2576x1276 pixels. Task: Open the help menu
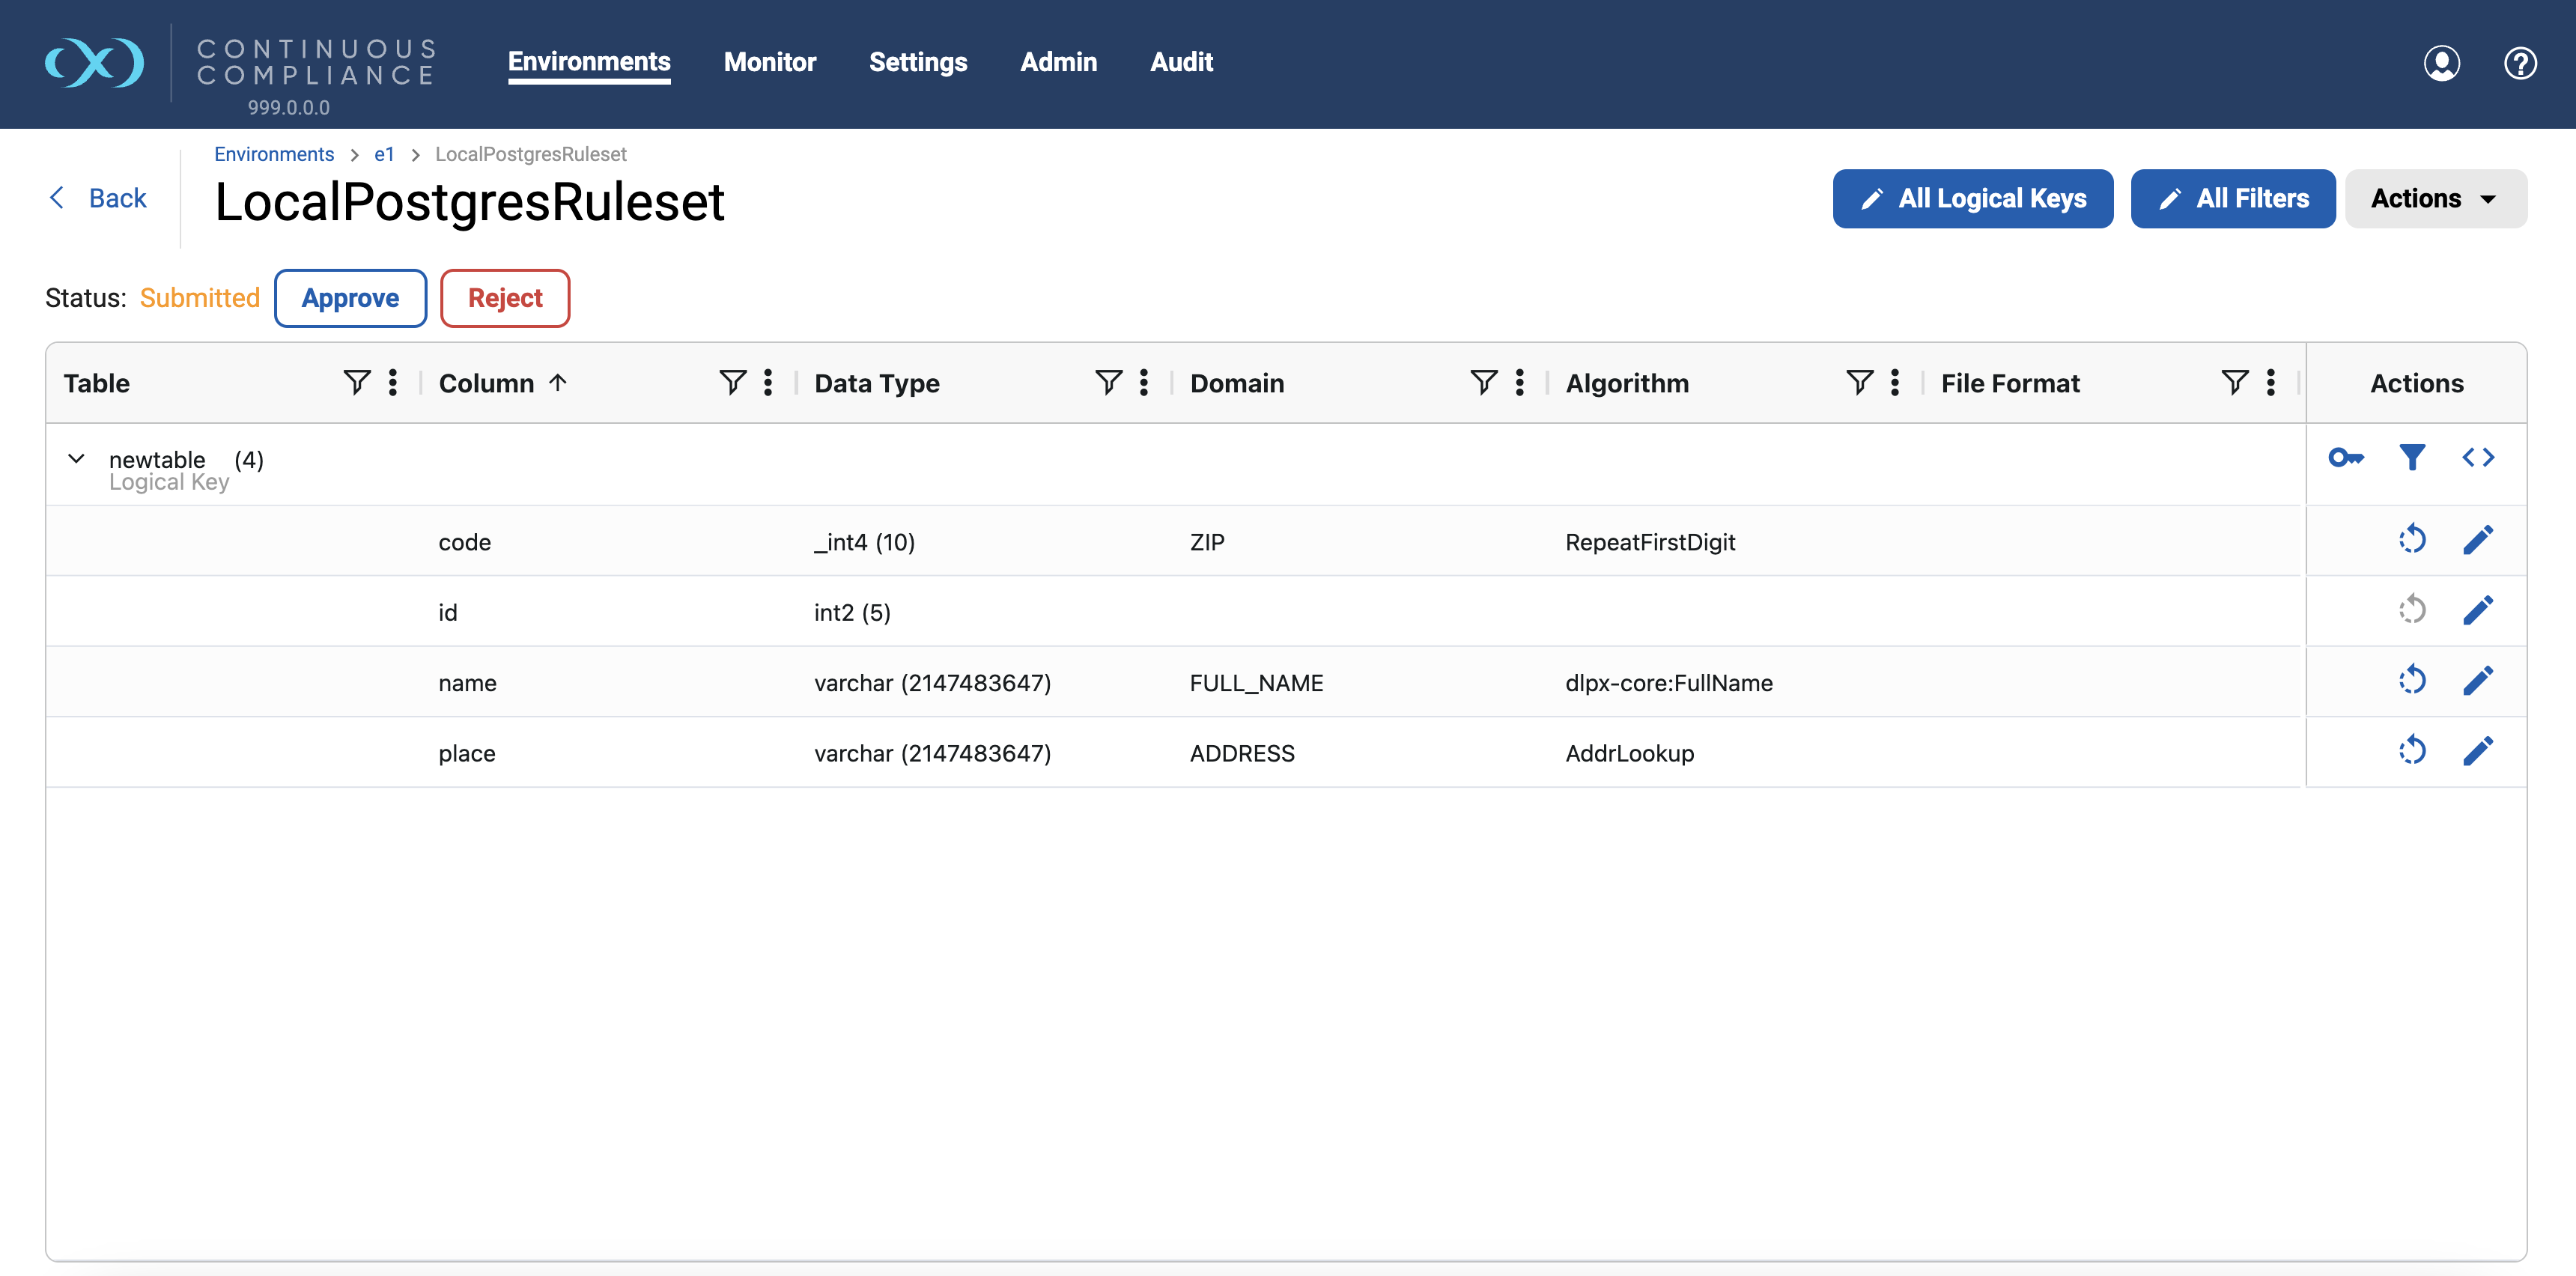click(x=2520, y=63)
